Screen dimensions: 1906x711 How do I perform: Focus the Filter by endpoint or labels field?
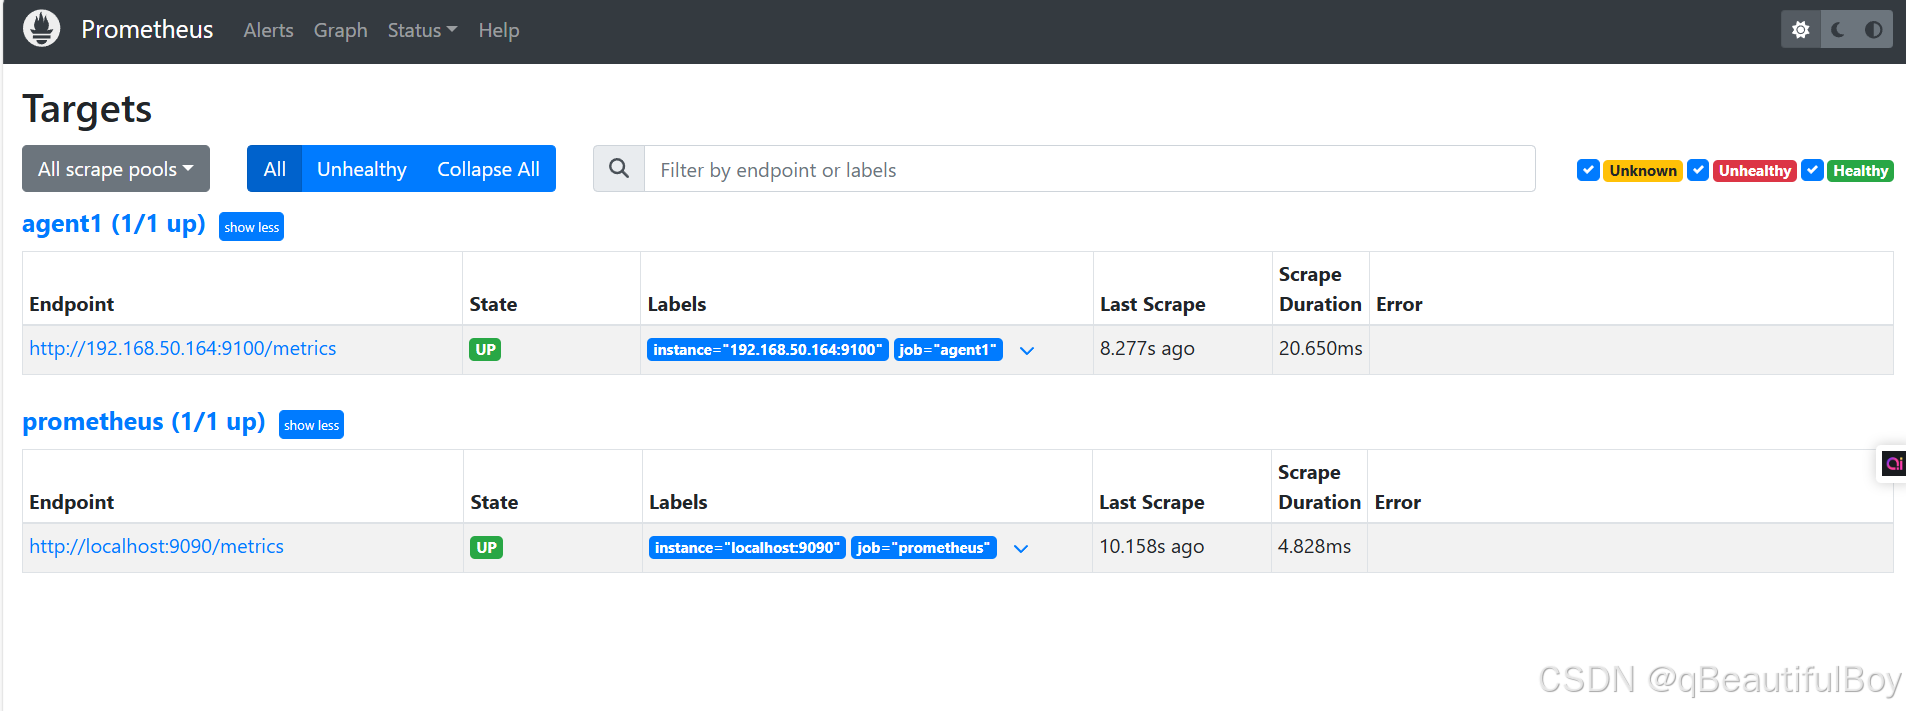1089,169
